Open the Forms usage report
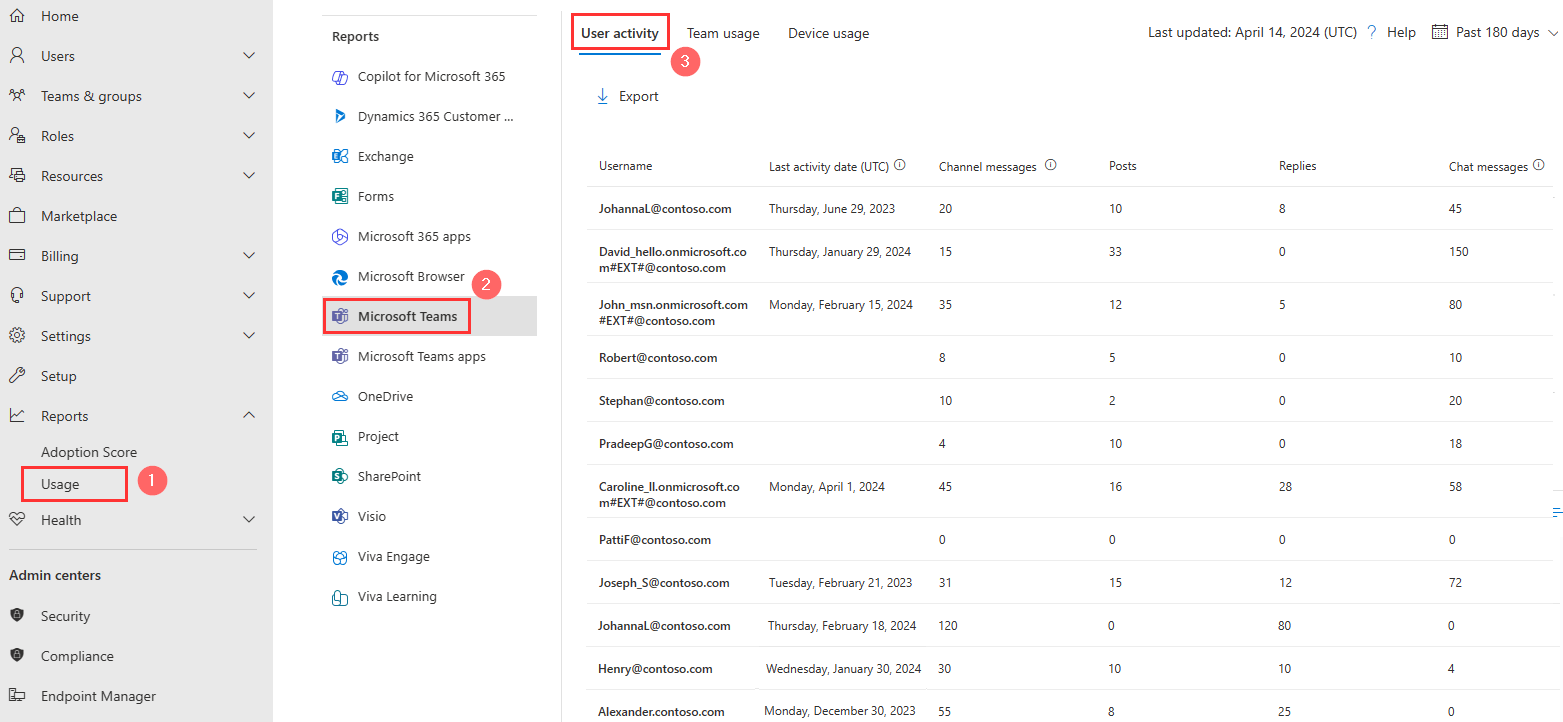The width and height of the screenshot is (1563, 722). 376,196
